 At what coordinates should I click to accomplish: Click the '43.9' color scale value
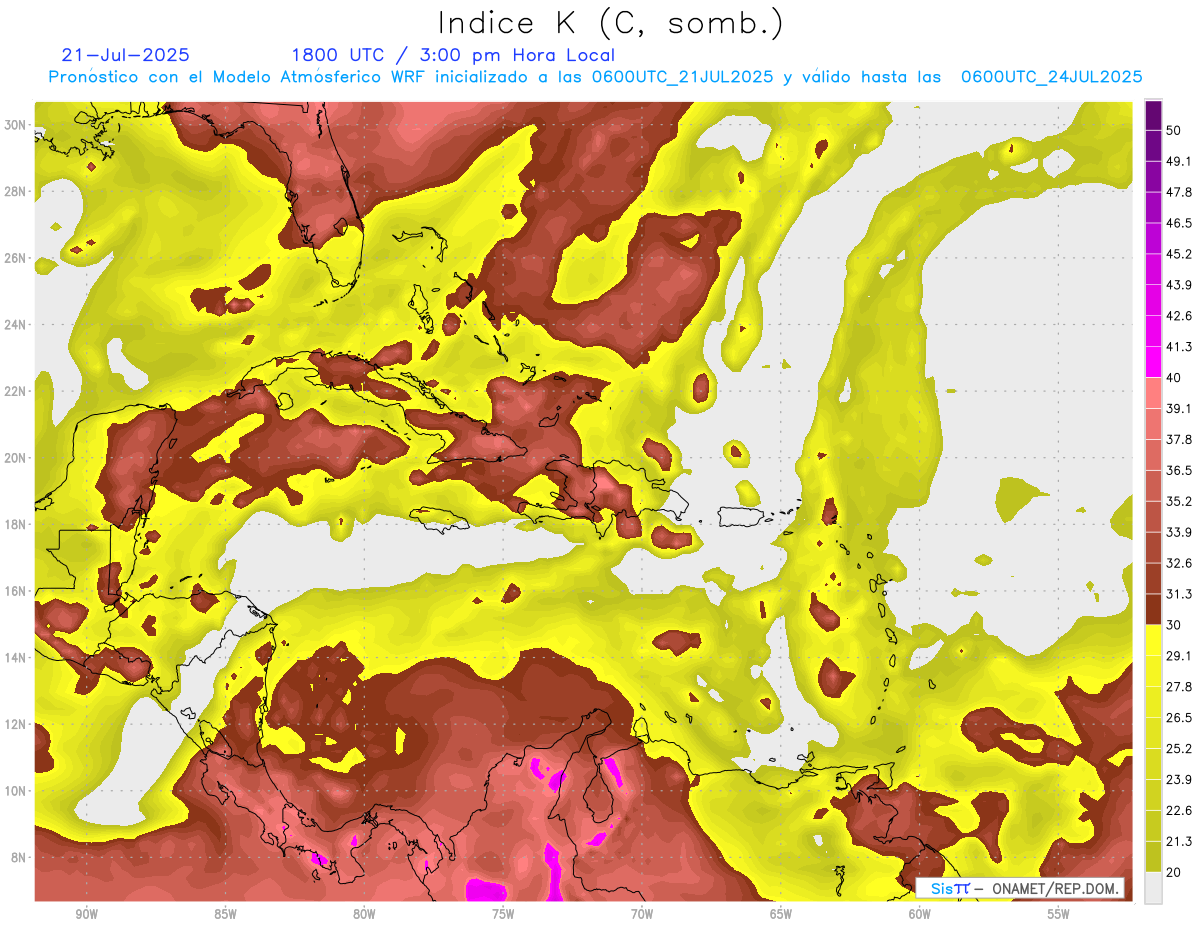1179,285
